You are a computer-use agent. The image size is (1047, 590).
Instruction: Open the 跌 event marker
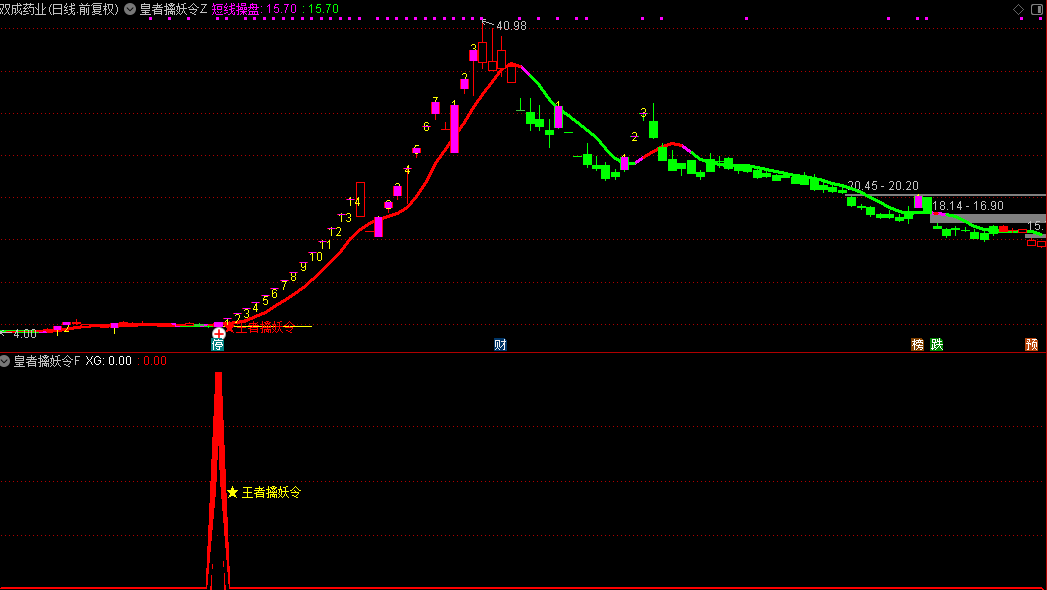937,344
